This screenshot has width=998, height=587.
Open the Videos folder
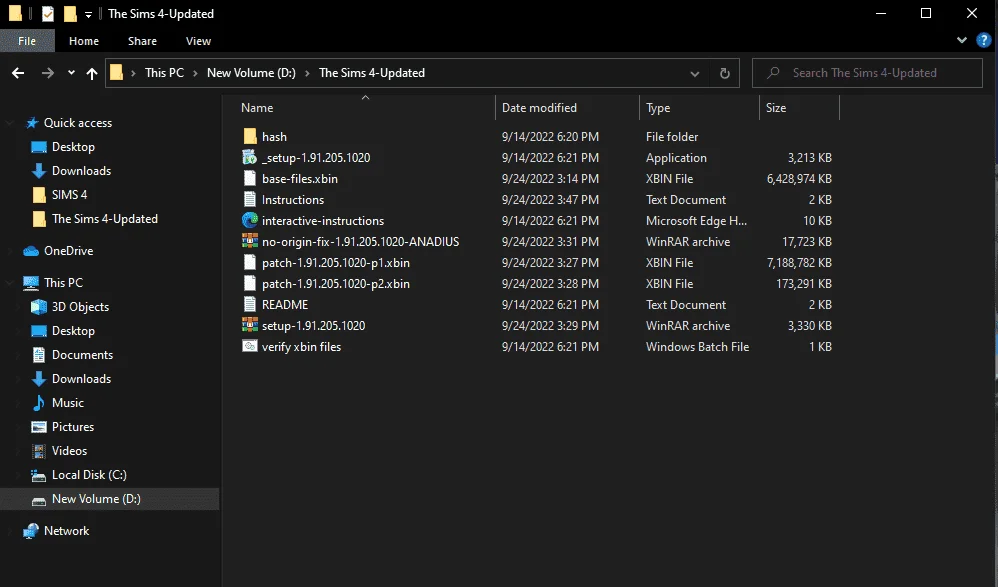(69, 451)
